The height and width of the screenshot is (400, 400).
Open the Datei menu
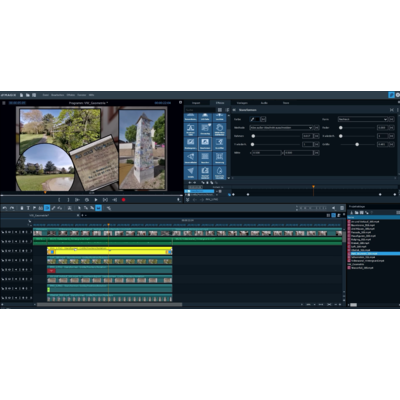click(x=46, y=95)
